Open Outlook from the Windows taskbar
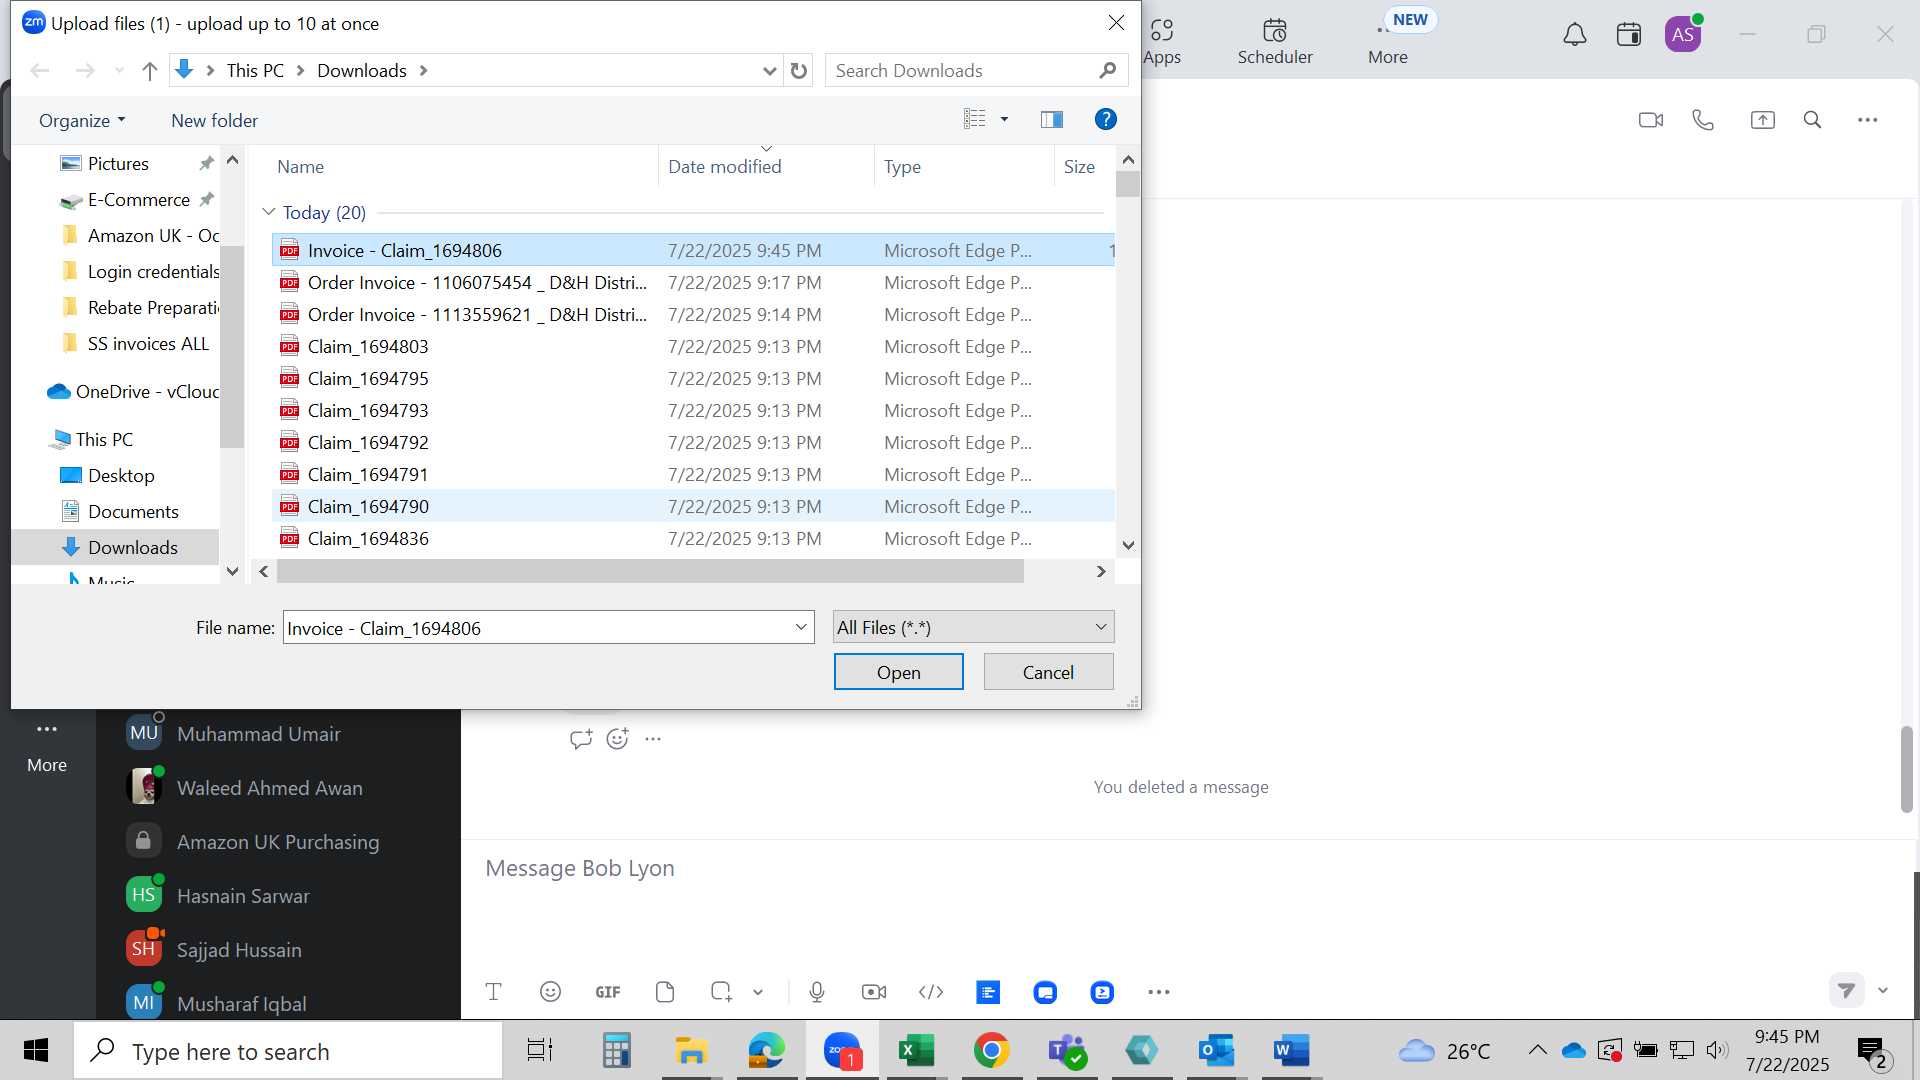 (1216, 1050)
